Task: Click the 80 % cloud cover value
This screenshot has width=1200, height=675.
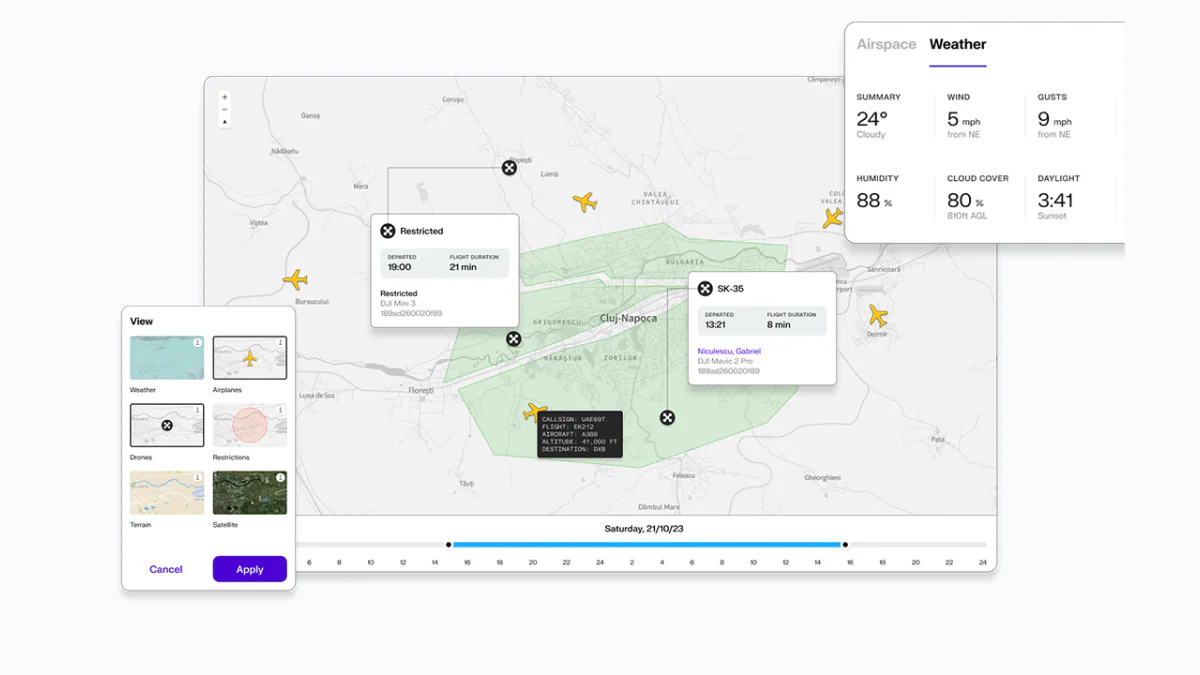Action: pyautogui.click(x=965, y=200)
